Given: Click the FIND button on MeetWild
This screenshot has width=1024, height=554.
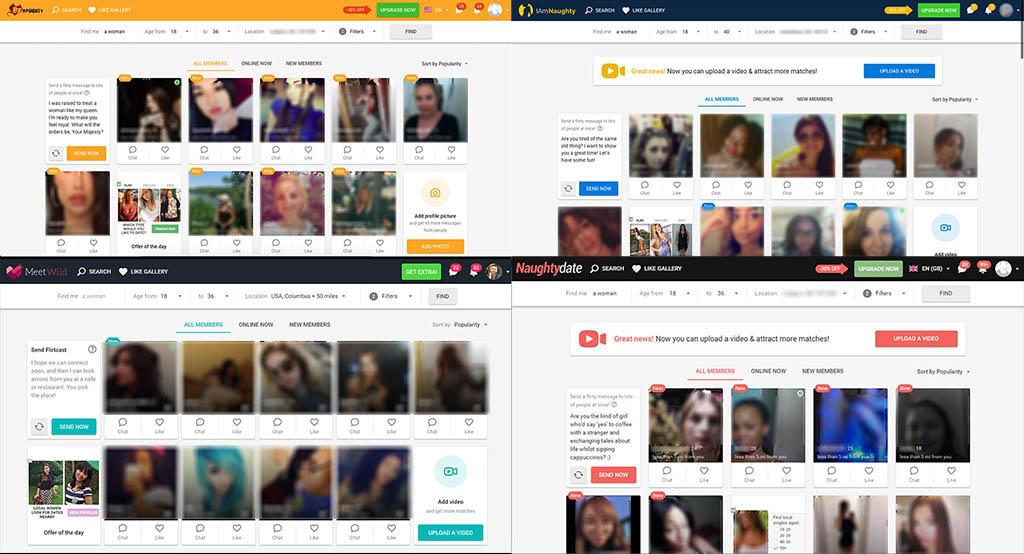Looking at the screenshot, I should (x=442, y=296).
